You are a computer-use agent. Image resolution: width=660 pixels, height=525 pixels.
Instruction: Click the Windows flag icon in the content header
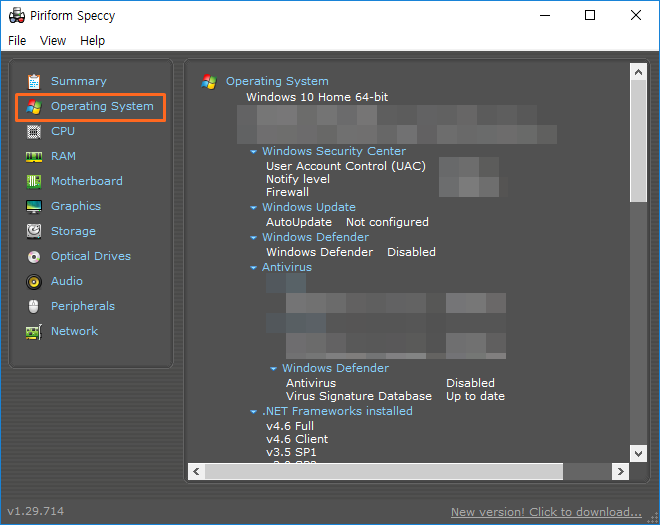pyautogui.click(x=209, y=82)
